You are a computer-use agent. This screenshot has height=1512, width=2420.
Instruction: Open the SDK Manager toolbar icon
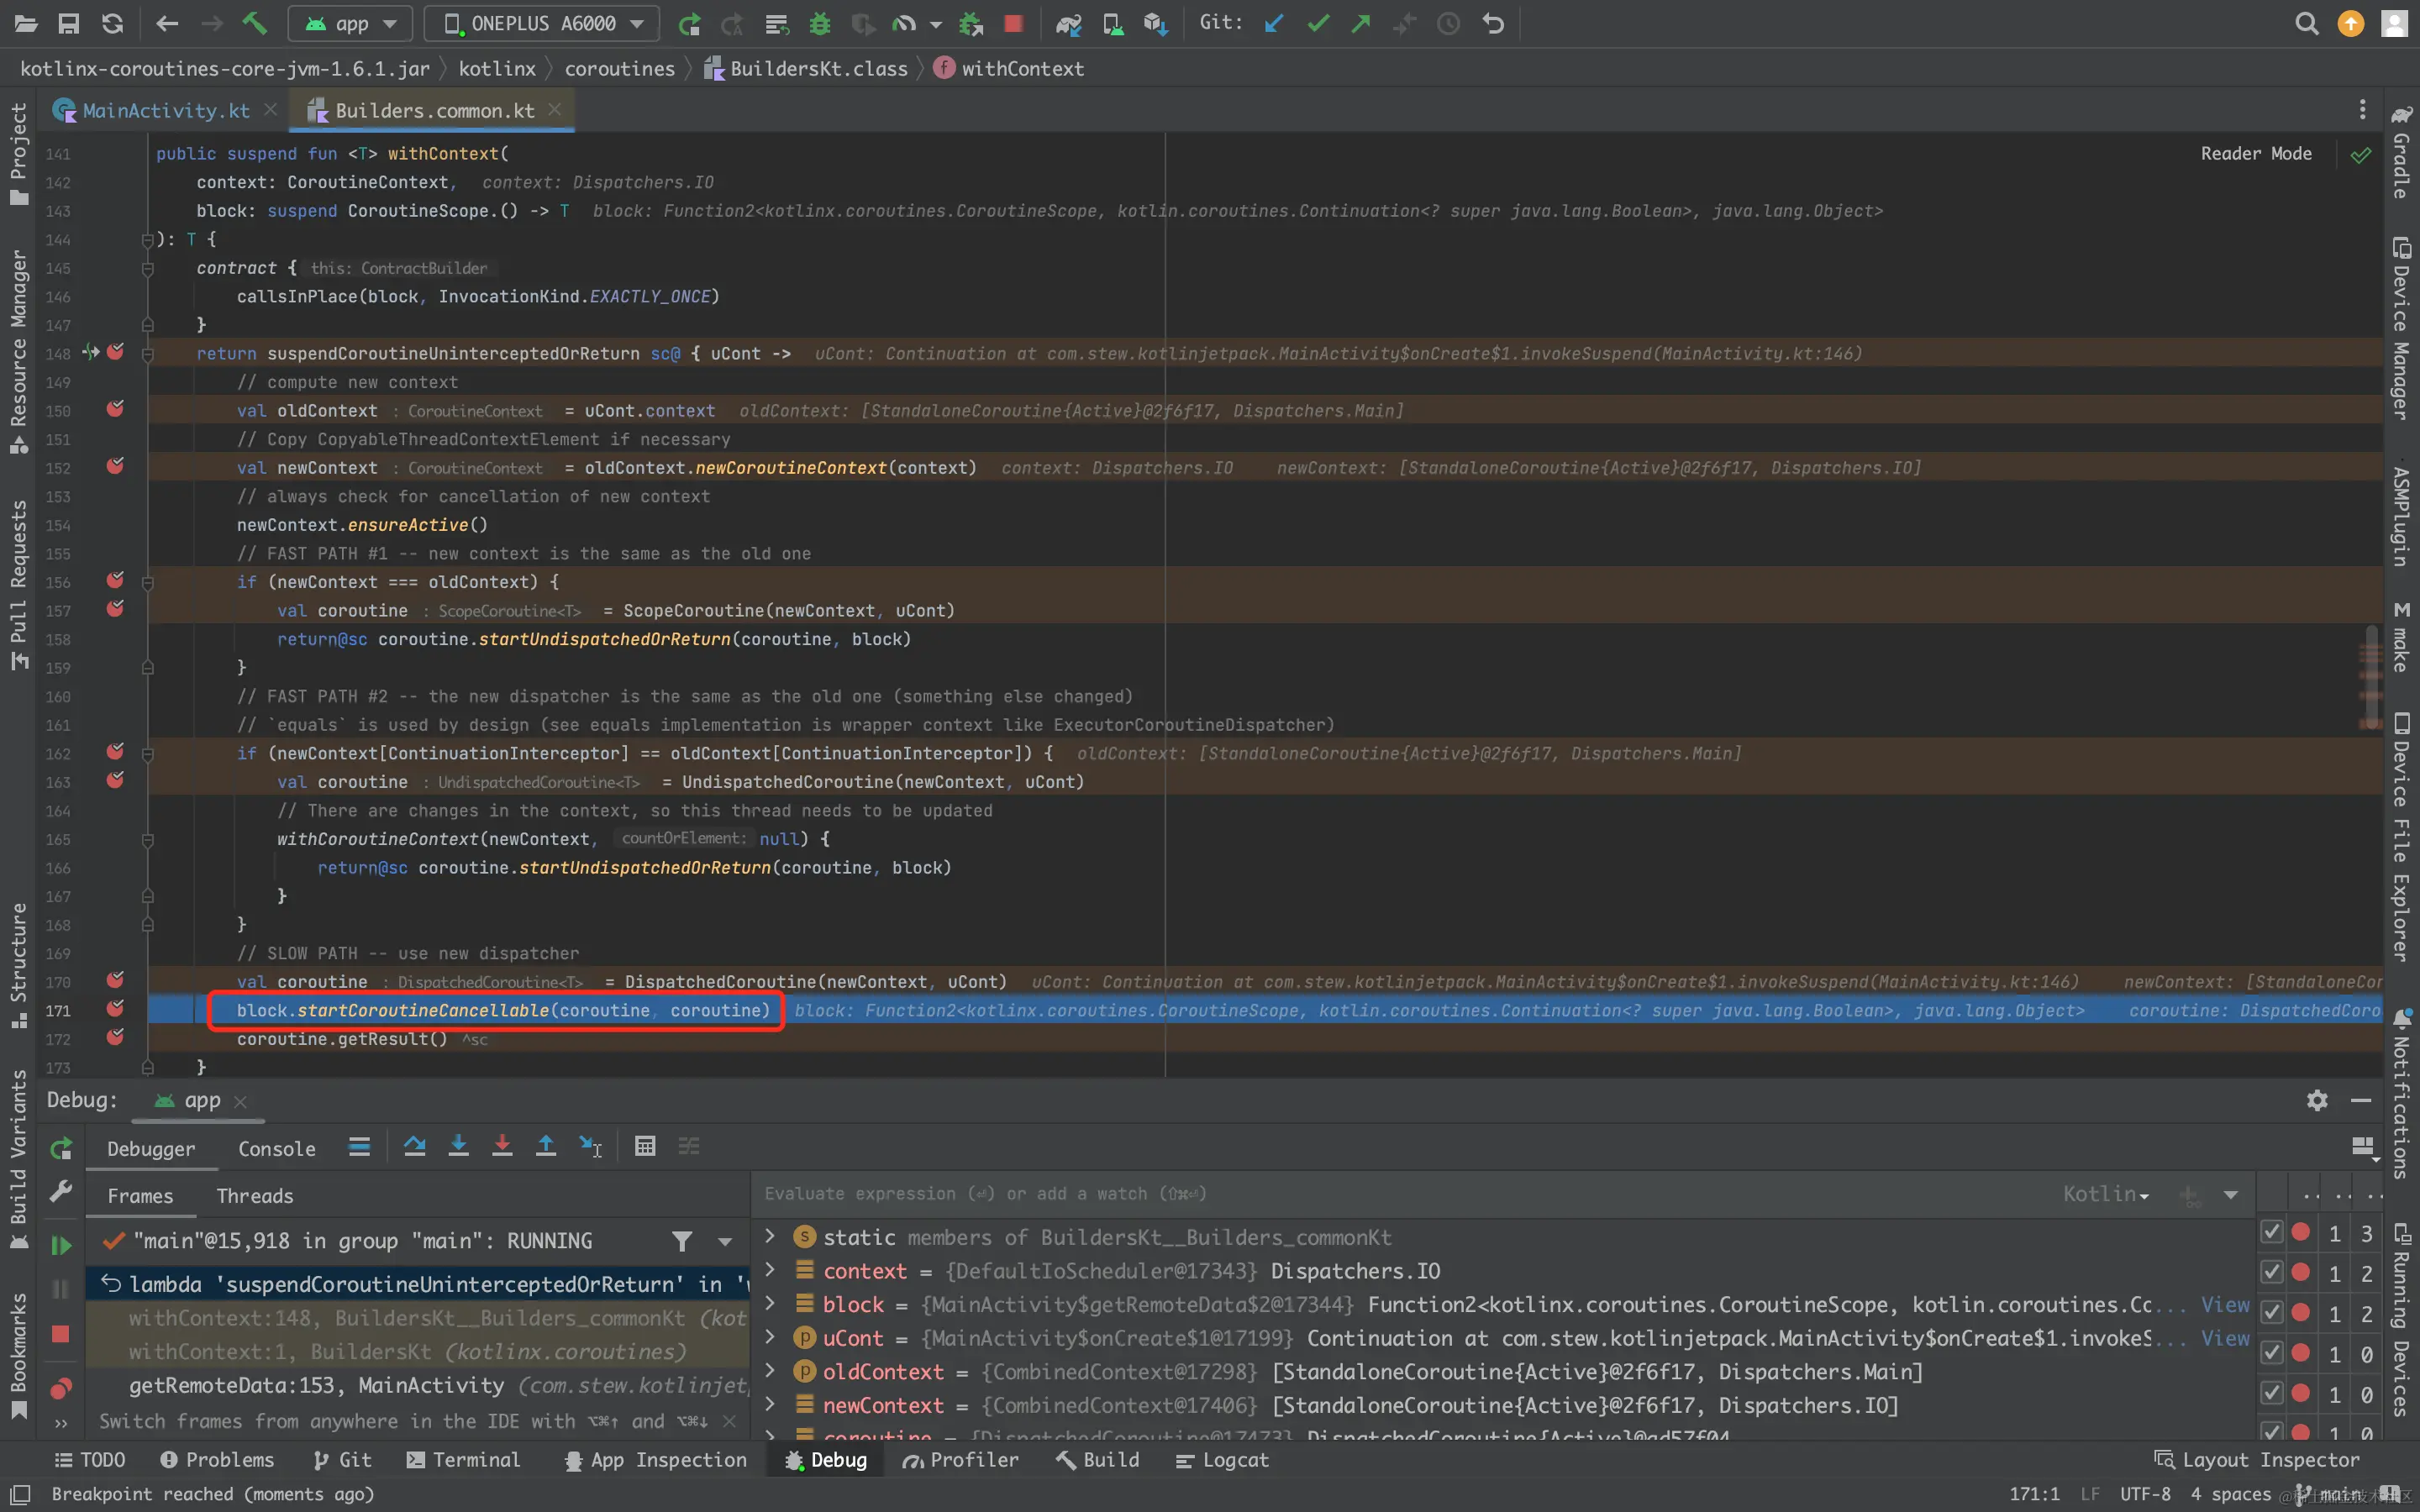tap(1156, 24)
